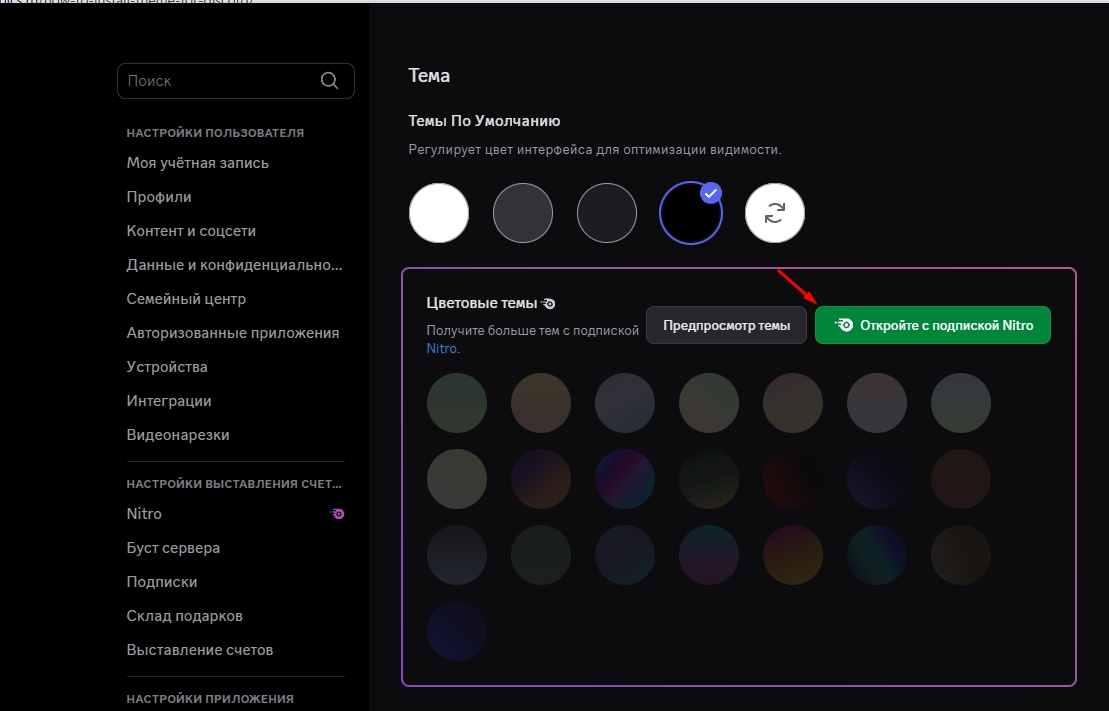Screen dimensions: 1109x711
Task: Open Видеонарезки settings
Action: pos(178,434)
